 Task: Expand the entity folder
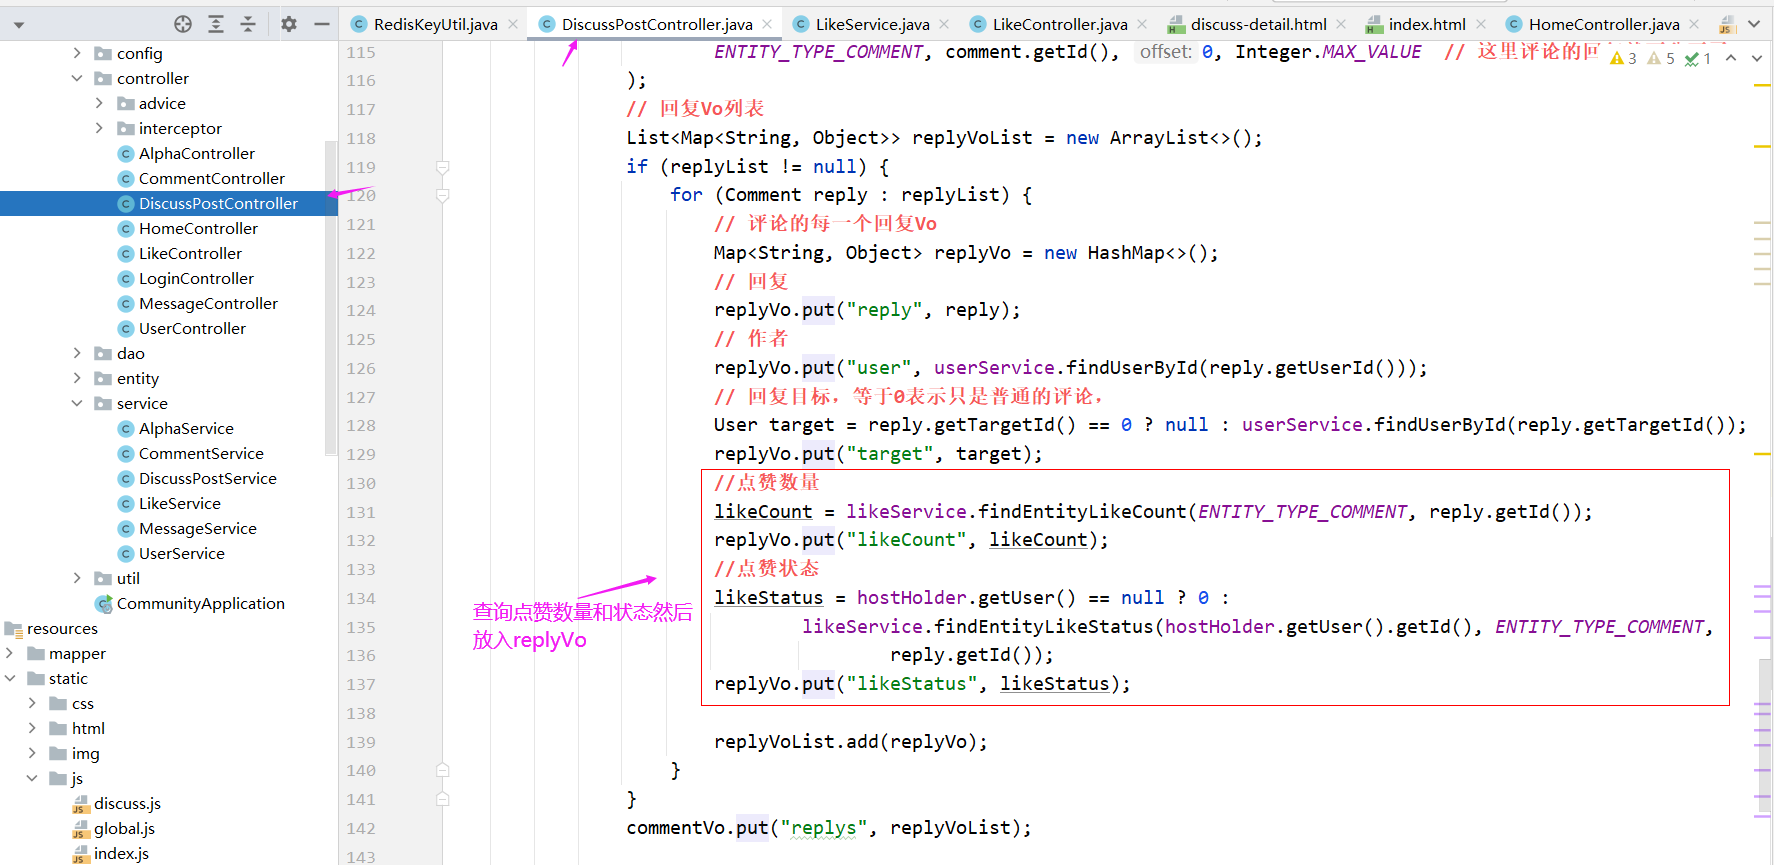77,378
